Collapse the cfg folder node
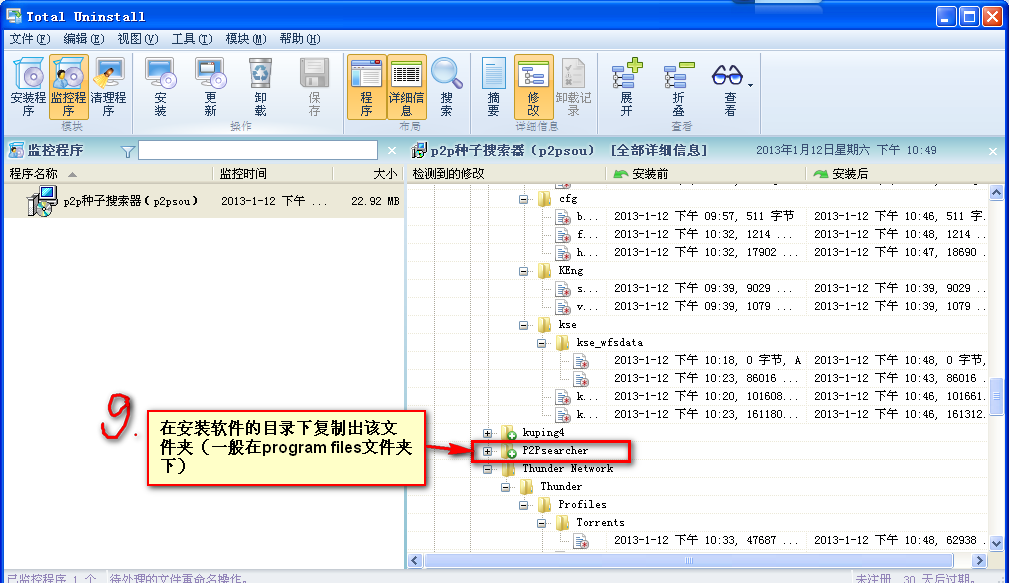 pos(523,199)
